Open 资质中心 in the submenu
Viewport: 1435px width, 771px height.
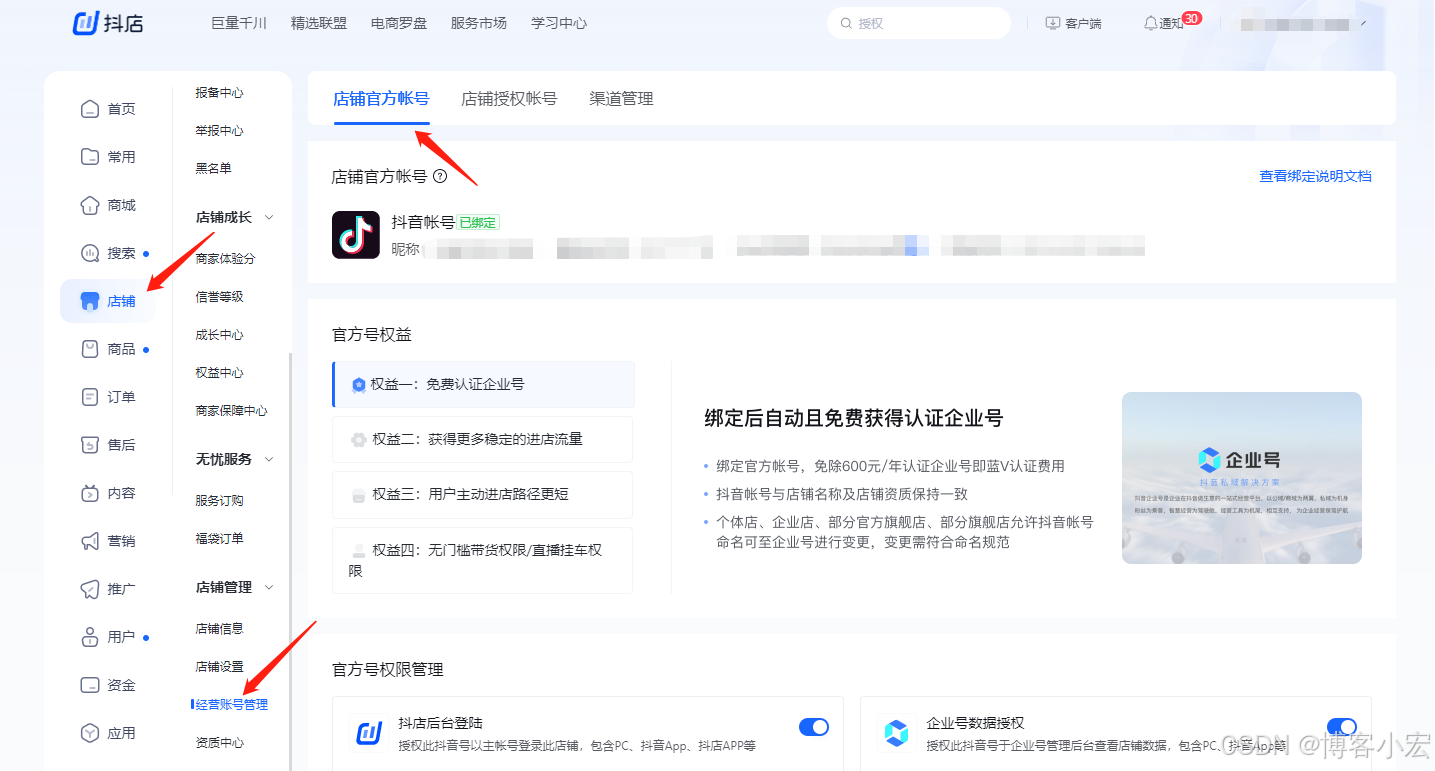click(x=220, y=743)
